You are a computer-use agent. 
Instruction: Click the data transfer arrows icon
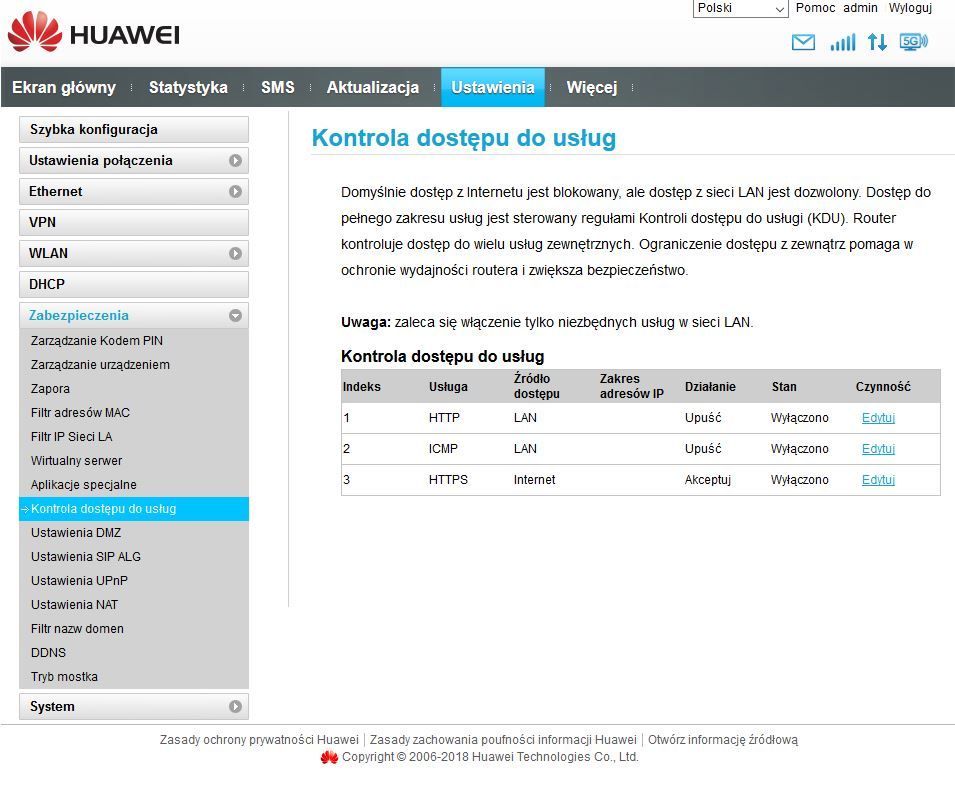tap(877, 42)
